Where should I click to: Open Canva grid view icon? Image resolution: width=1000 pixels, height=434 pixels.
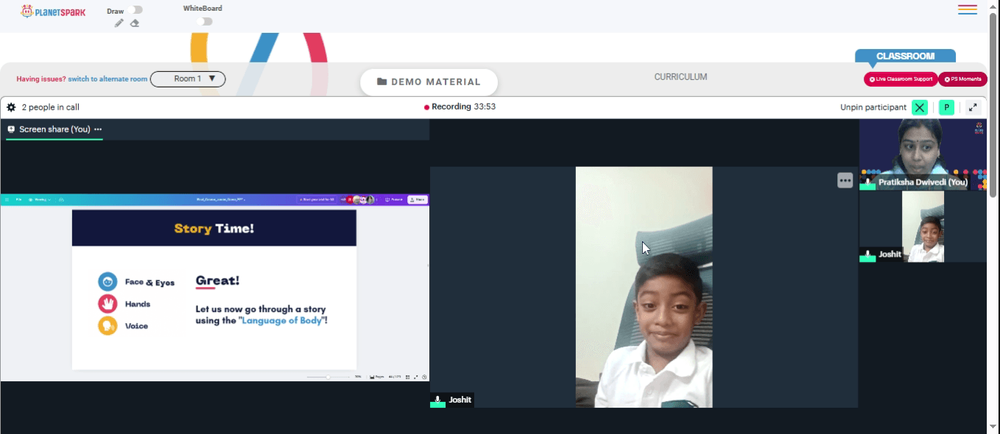(x=408, y=377)
